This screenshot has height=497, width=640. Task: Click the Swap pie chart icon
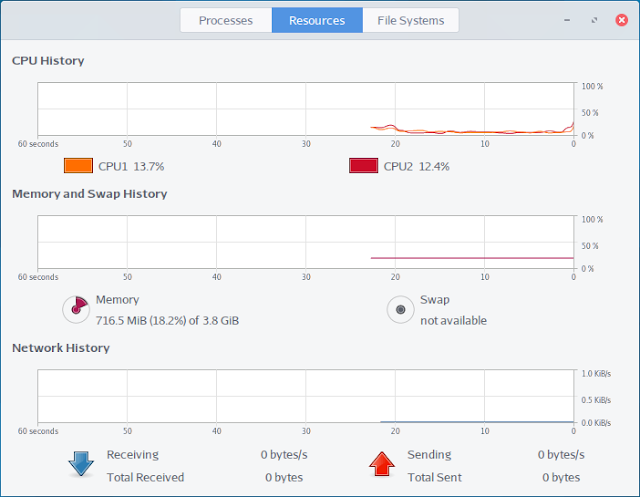click(x=400, y=310)
